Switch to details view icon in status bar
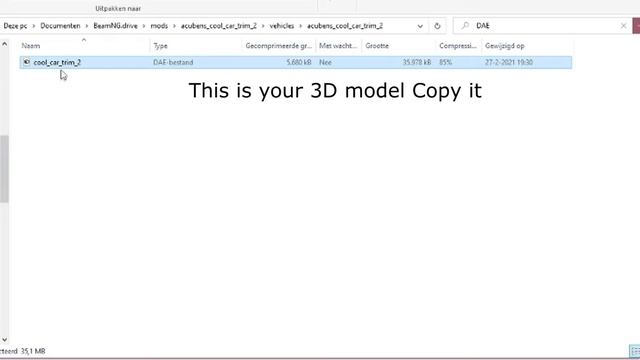 (635, 351)
